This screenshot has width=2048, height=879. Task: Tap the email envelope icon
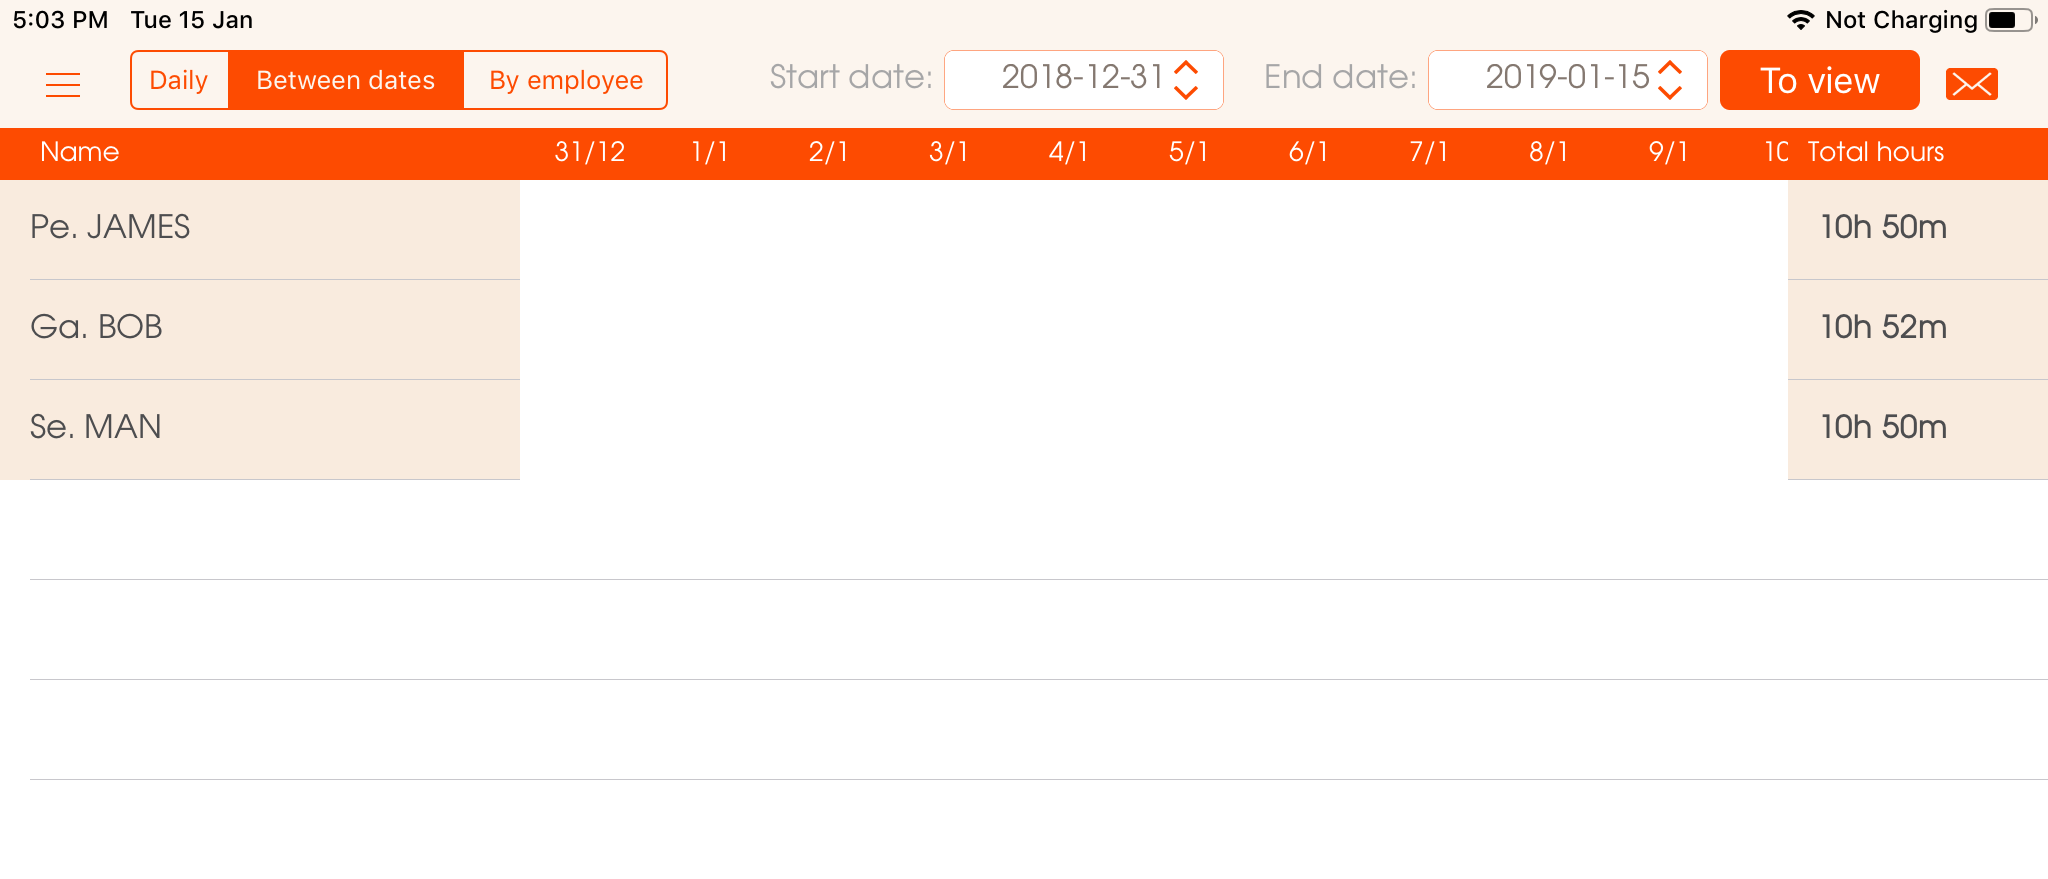pyautogui.click(x=1971, y=84)
